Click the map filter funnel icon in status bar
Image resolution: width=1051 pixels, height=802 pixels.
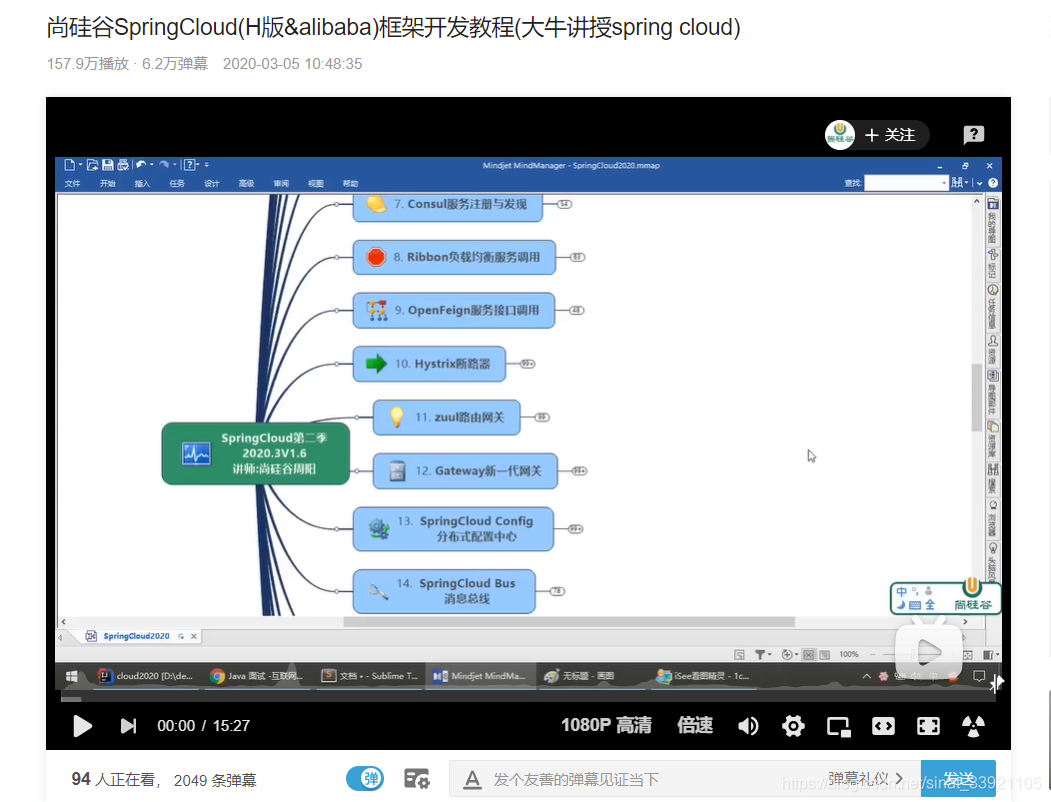[761, 655]
